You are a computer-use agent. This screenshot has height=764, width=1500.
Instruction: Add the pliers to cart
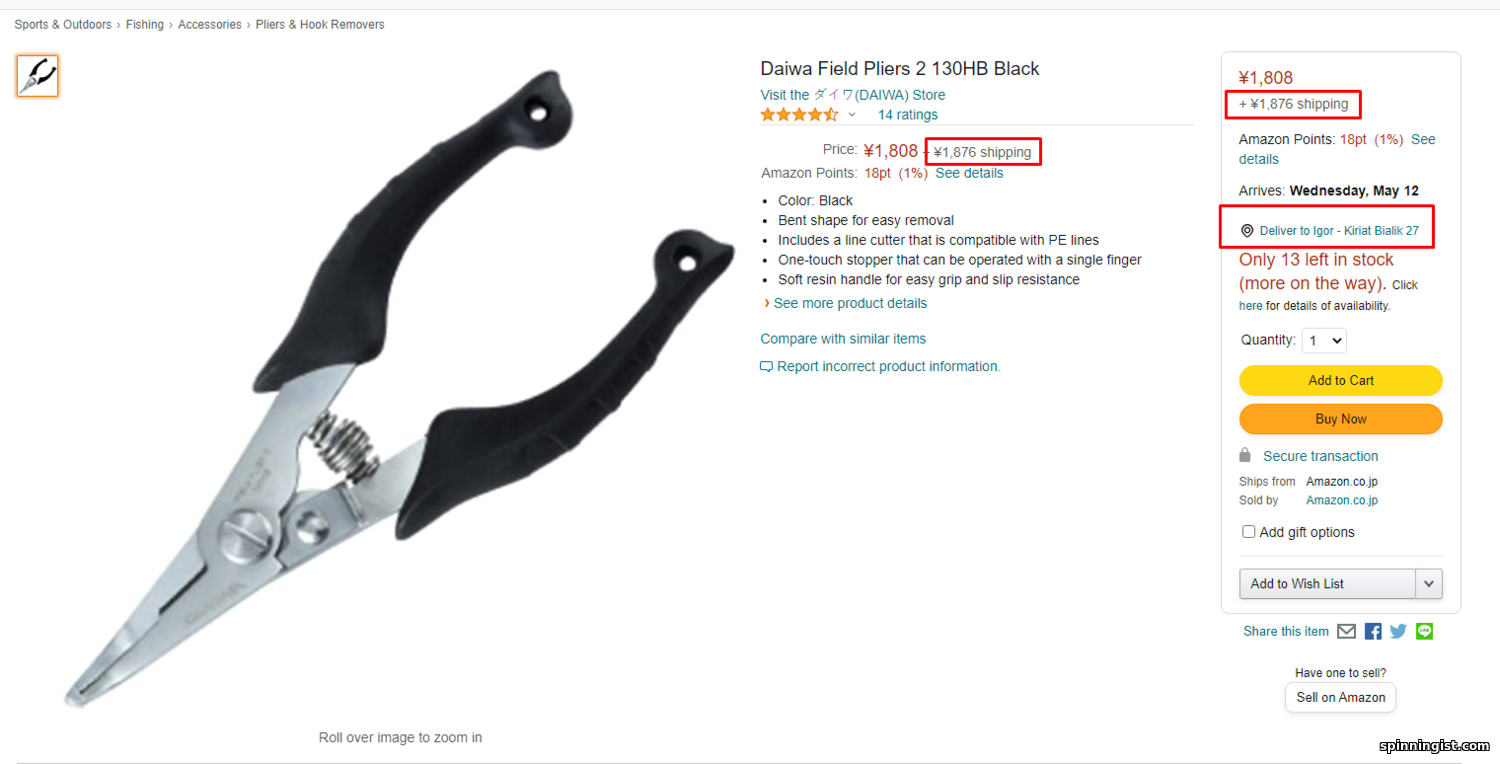(x=1341, y=380)
